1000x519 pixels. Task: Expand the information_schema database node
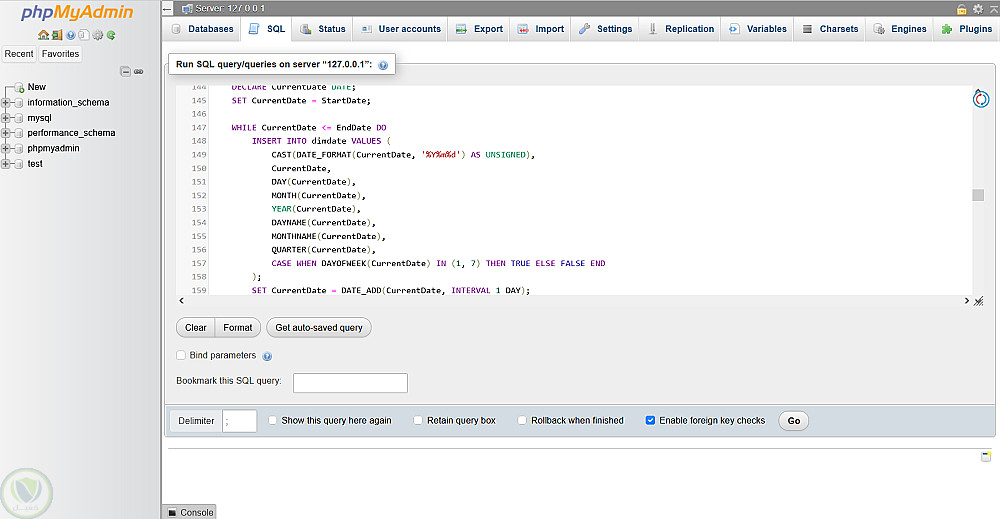point(6,103)
